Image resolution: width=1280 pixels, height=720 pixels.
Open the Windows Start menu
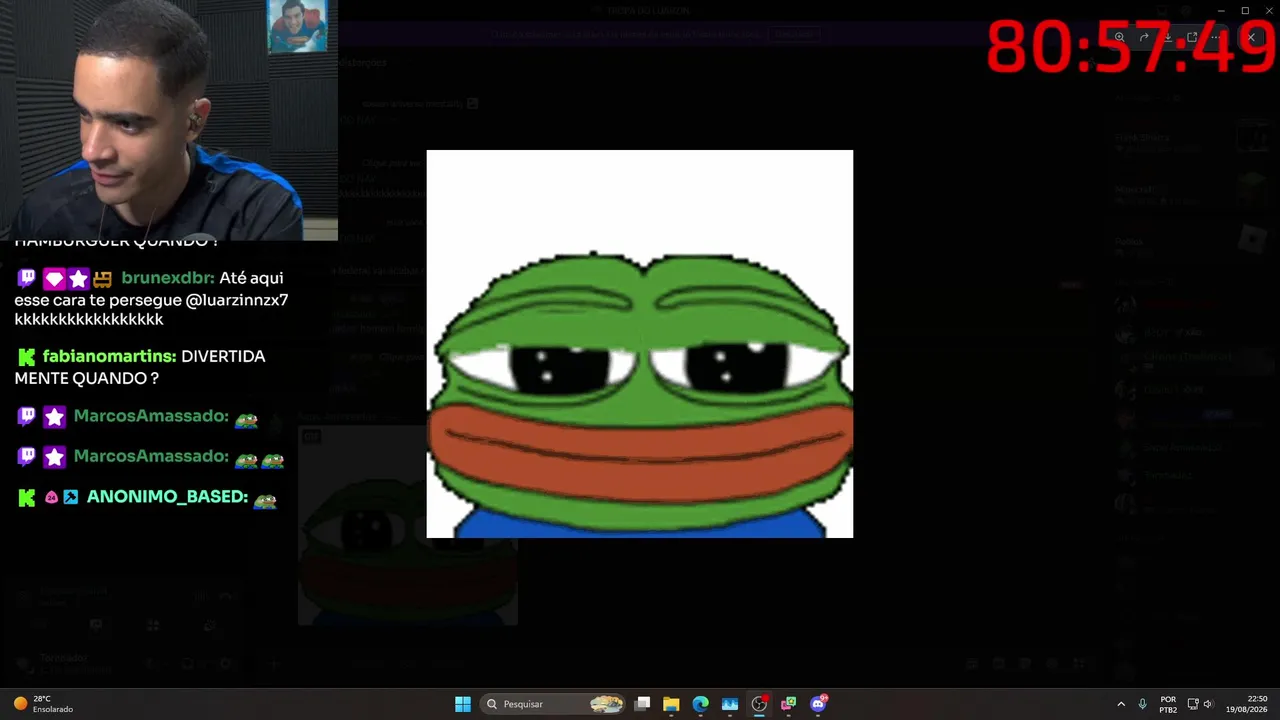(x=463, y=704)
